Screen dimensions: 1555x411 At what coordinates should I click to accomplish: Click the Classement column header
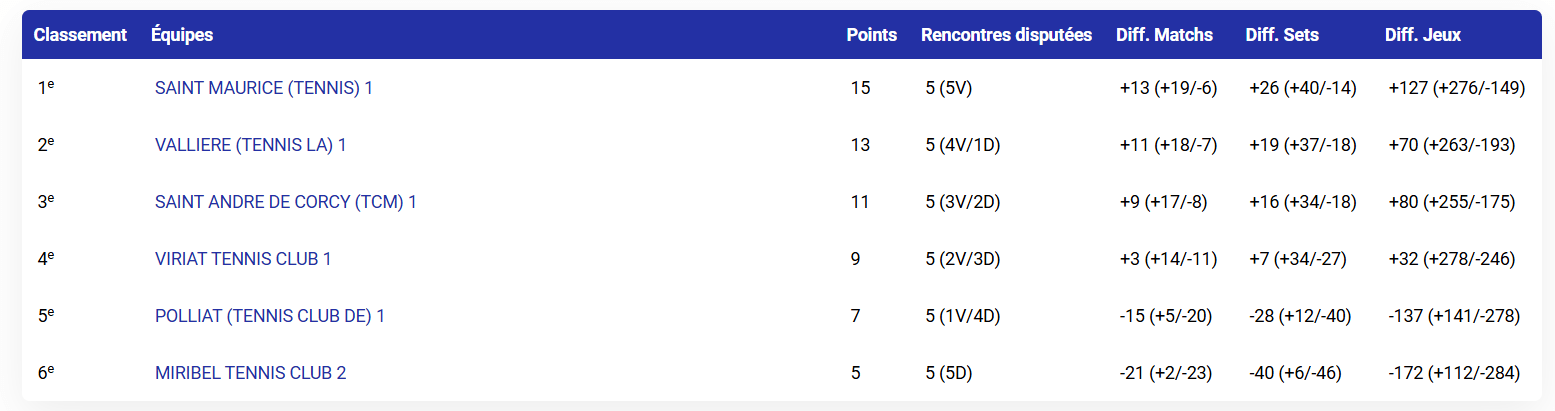pyautogui.click(x=80, y=35)
